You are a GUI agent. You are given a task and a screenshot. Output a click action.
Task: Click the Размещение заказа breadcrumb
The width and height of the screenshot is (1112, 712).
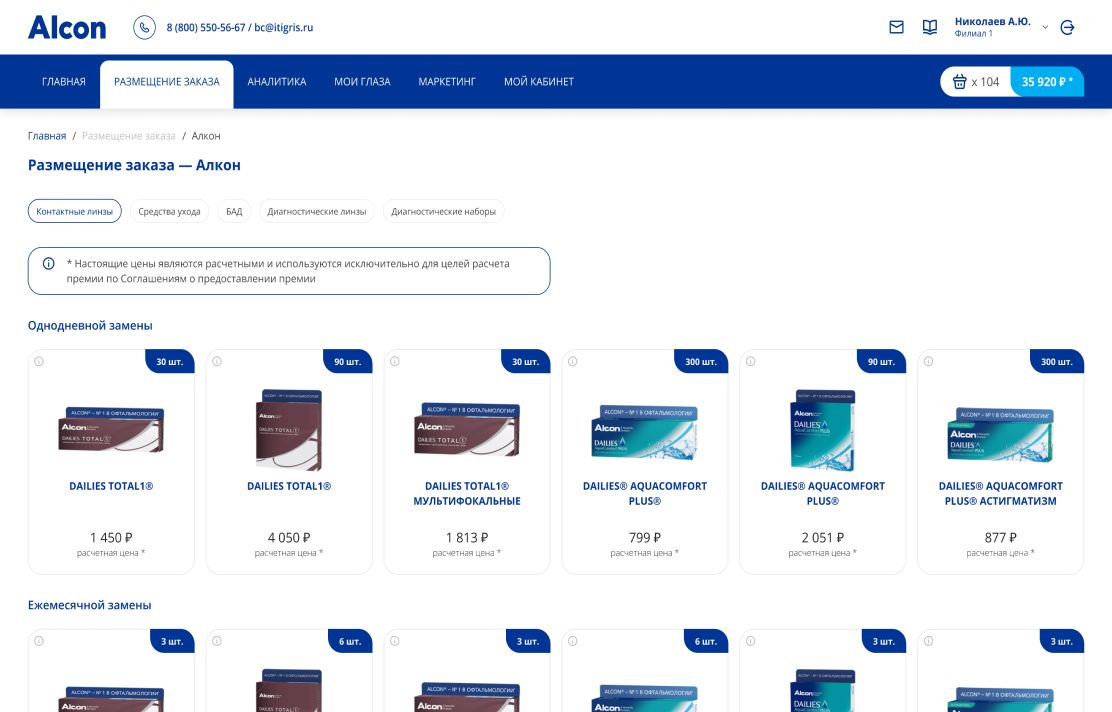click(x=128, y=135)
